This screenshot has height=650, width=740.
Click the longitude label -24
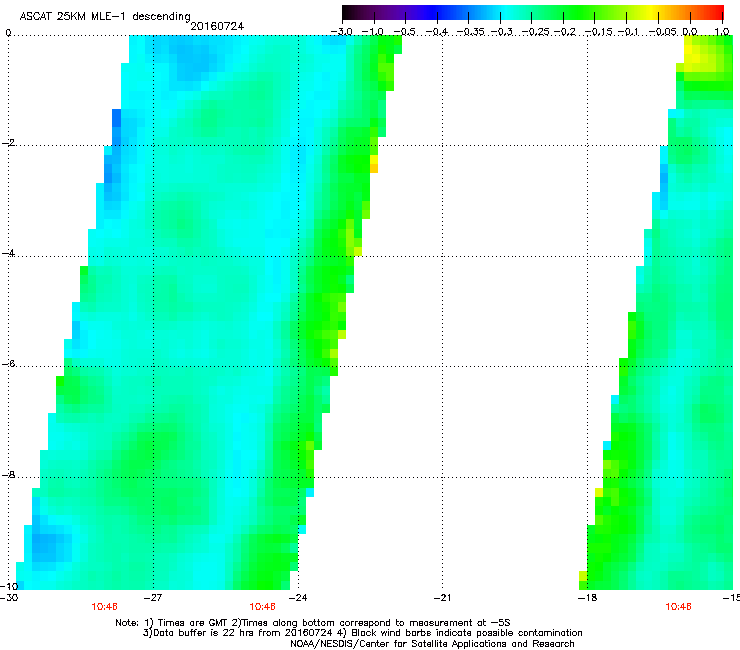pos(298,598)
